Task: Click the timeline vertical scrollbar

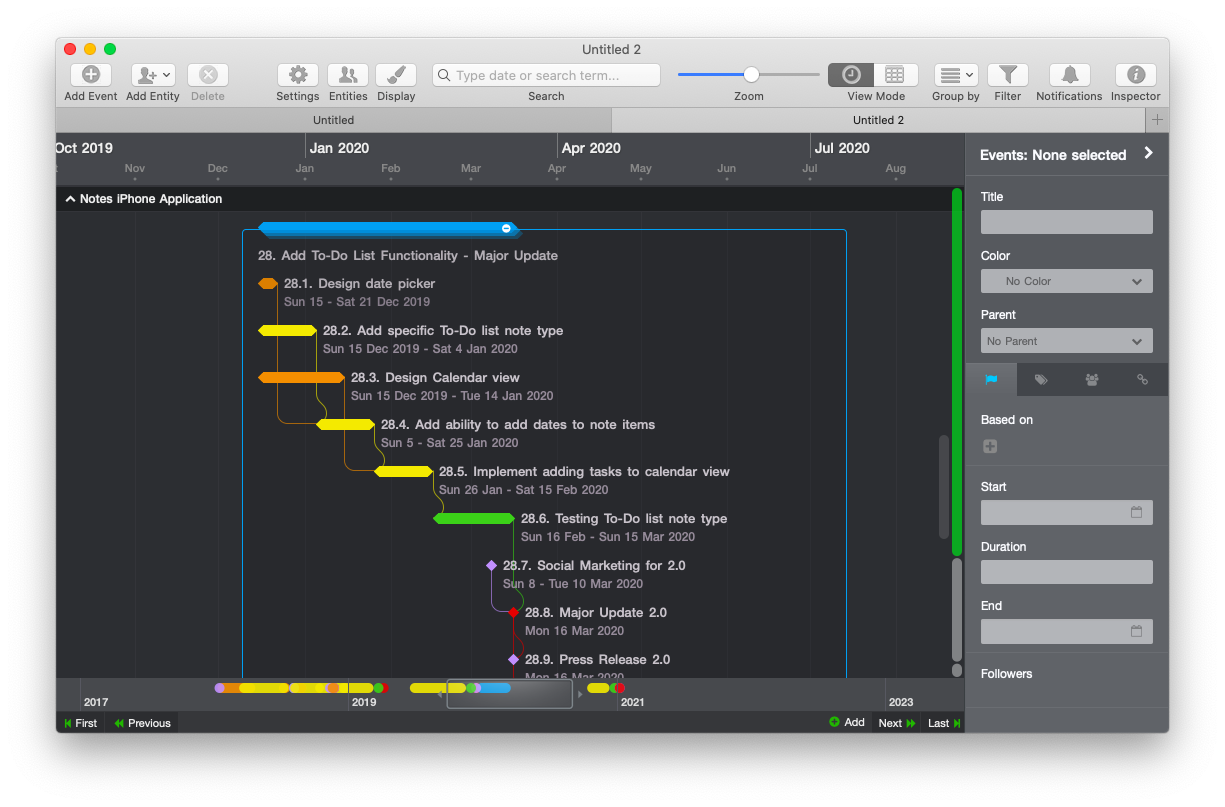Action: tap(943, 487)
